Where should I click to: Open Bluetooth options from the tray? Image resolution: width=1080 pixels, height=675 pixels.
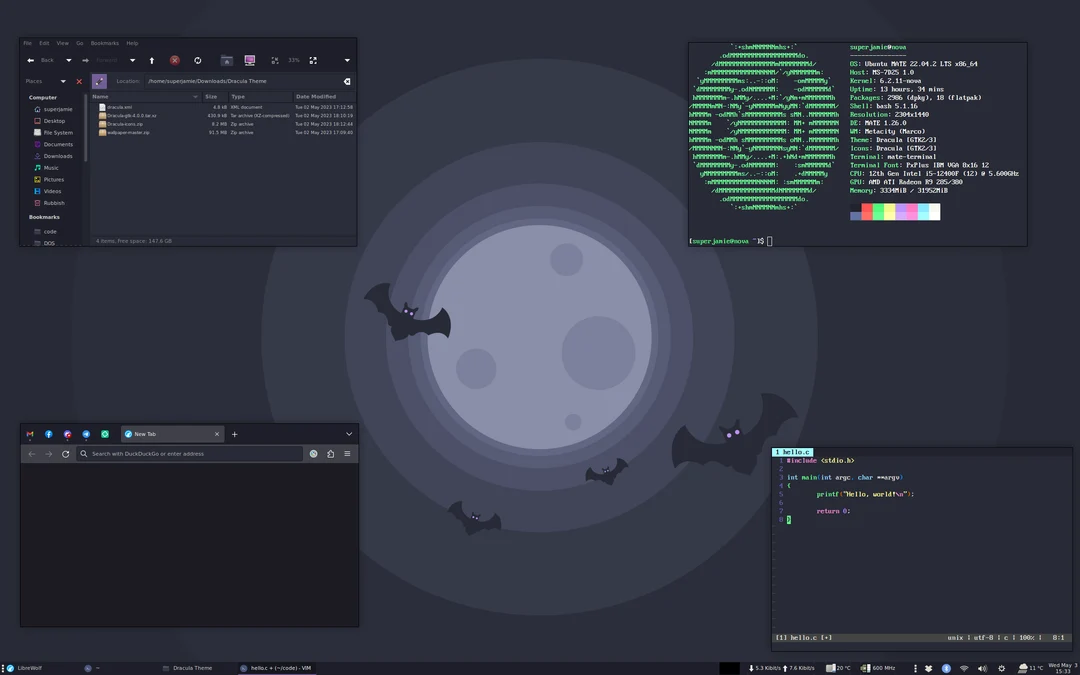tap(946, 668)
